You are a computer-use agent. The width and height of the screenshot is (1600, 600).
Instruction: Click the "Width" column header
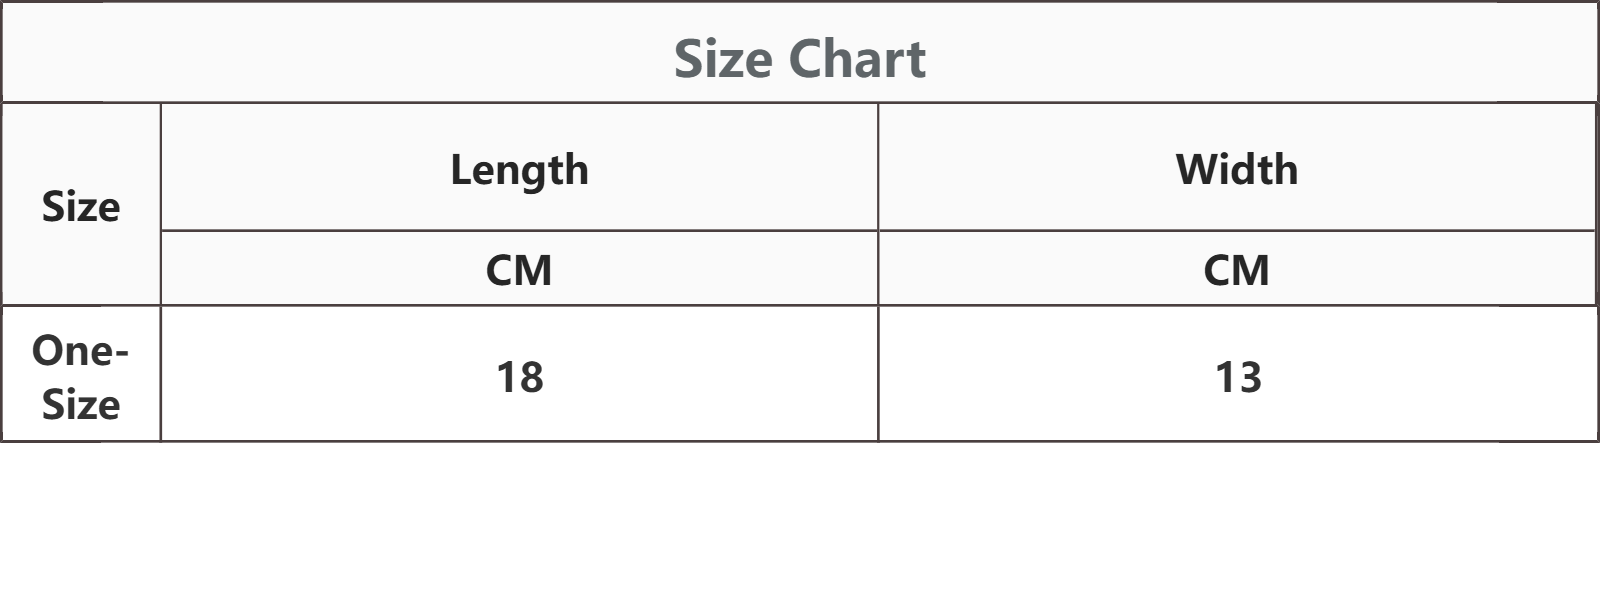(1237, 169)
